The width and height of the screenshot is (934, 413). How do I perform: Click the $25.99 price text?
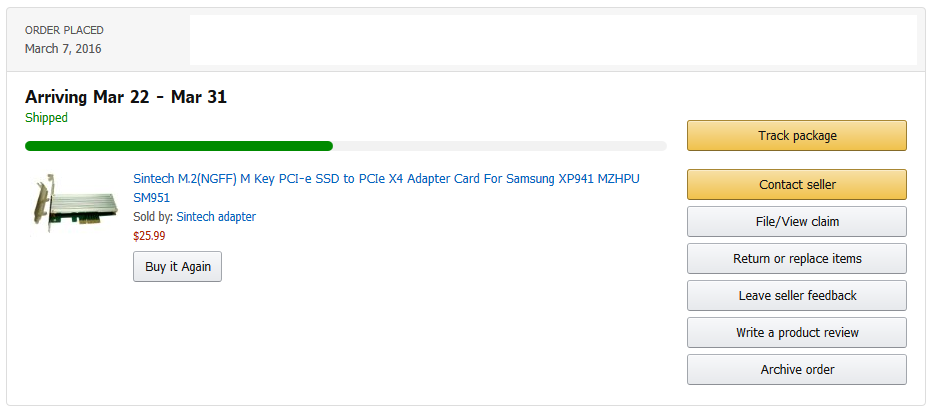click(149, 236)
